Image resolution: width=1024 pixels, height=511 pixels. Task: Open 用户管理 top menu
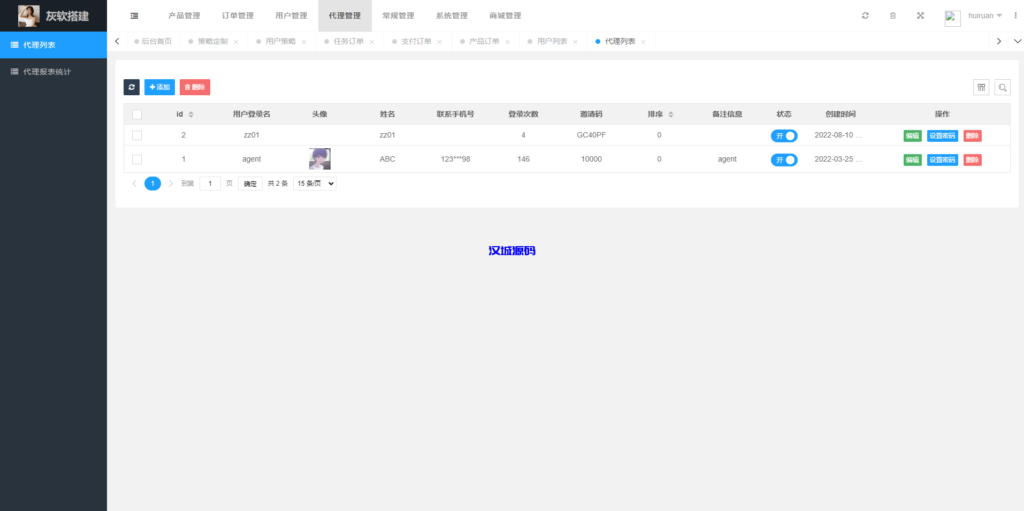(x=291, y=16)
